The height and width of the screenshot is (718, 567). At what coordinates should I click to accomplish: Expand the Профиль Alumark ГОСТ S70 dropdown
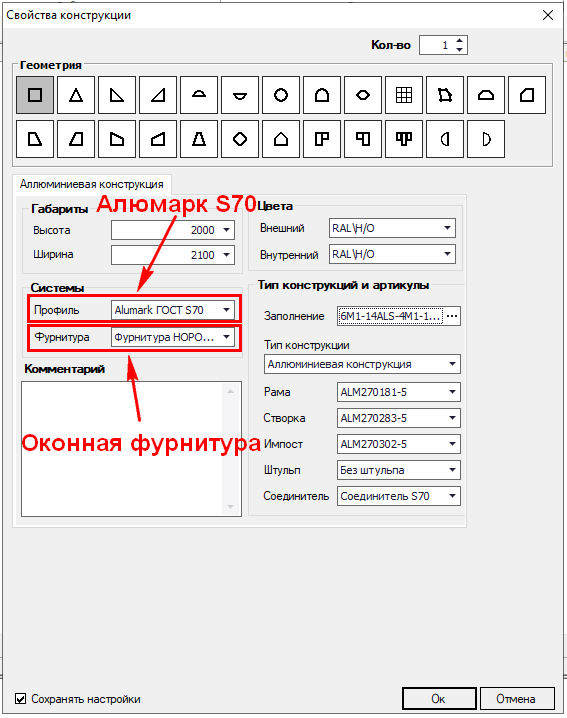[226, 310]
